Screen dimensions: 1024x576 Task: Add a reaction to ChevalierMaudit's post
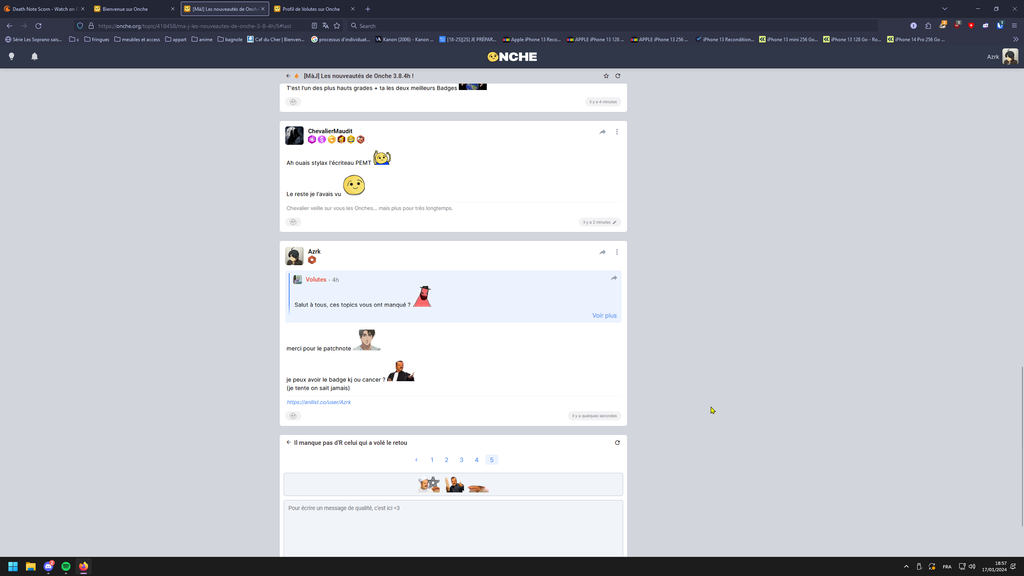coord(293,222)
